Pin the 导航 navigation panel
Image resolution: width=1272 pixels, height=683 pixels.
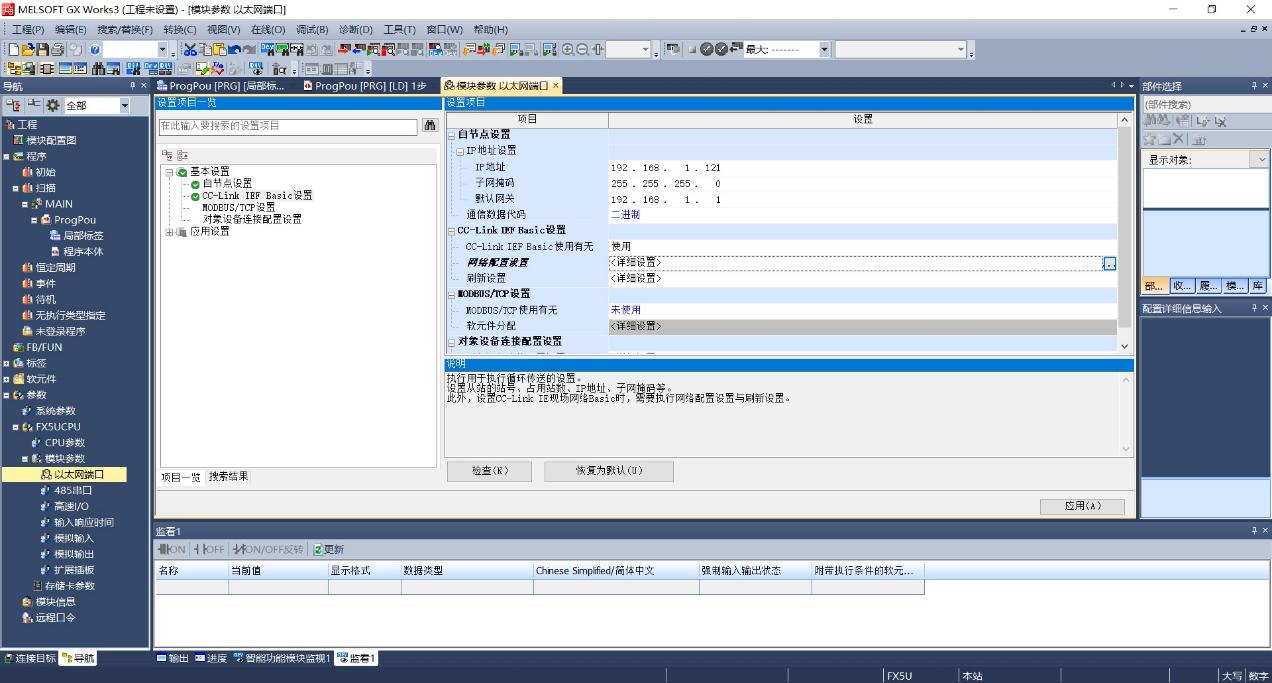tap(132, 86)
